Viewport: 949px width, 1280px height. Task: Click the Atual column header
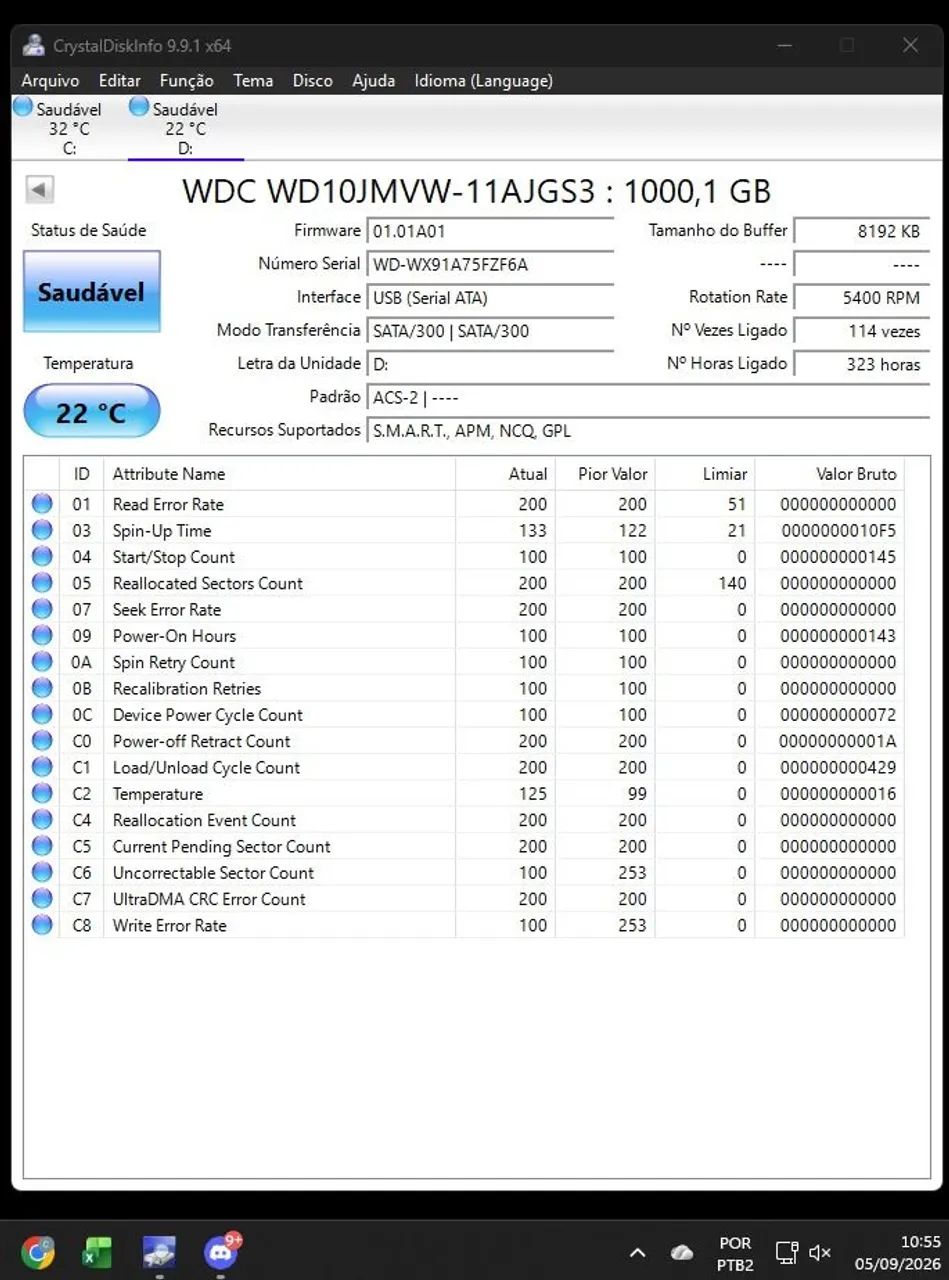(x=505, y=474)
